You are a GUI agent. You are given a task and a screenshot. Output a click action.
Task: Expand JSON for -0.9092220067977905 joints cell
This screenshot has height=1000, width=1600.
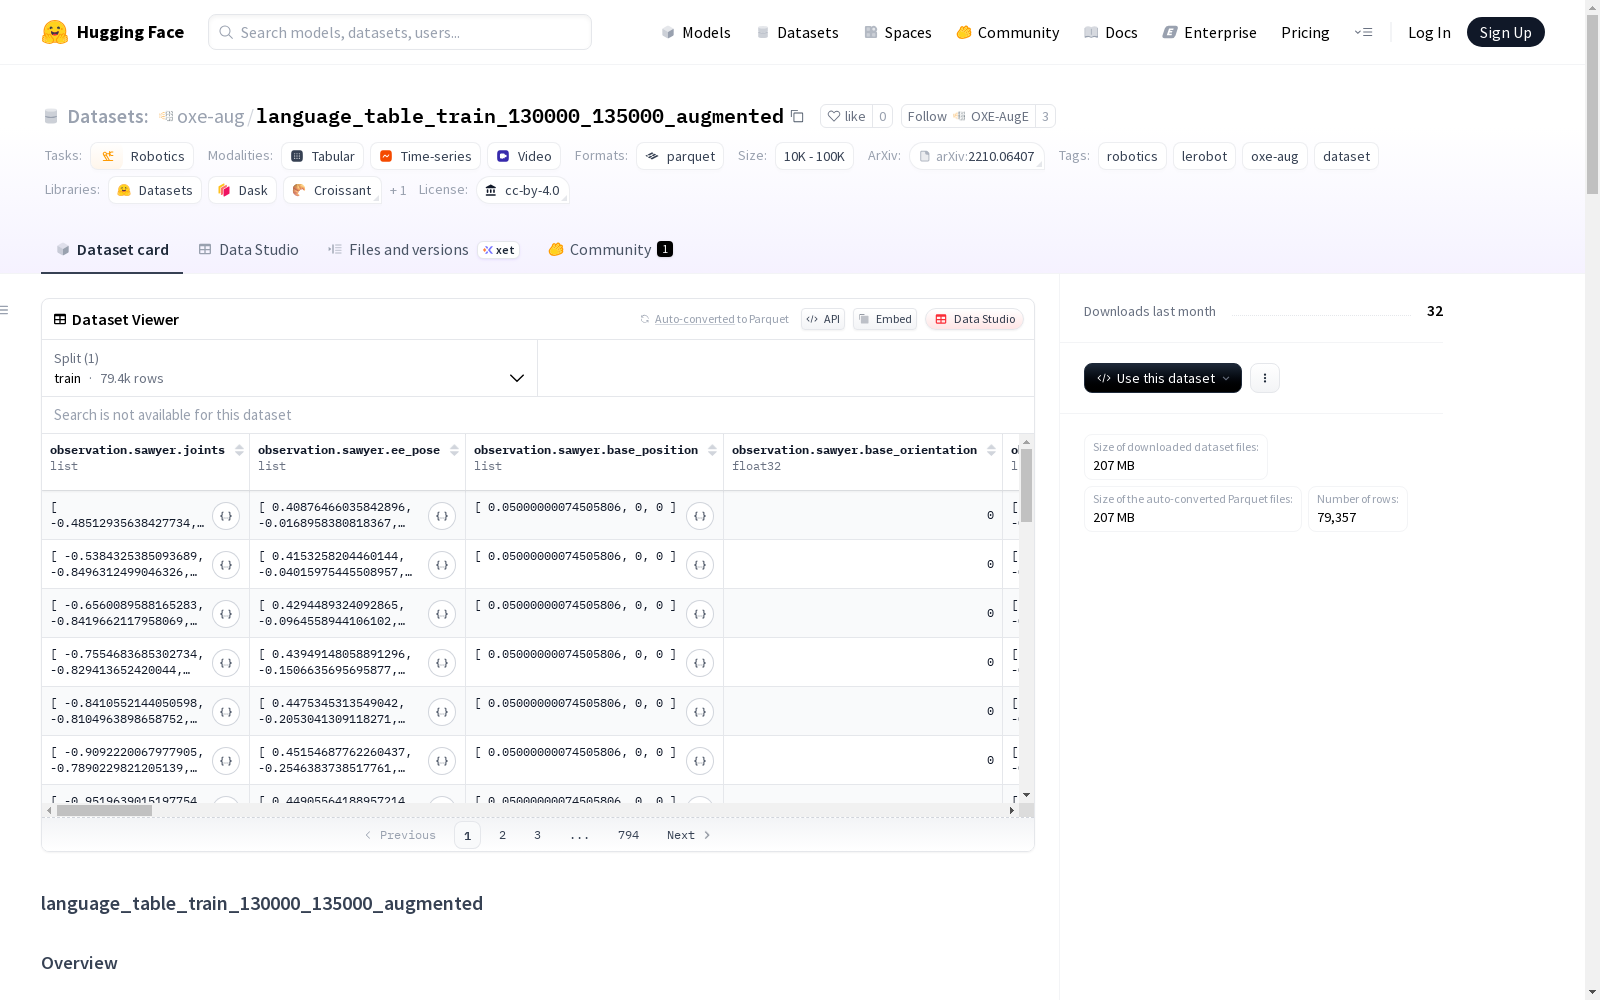226,761
